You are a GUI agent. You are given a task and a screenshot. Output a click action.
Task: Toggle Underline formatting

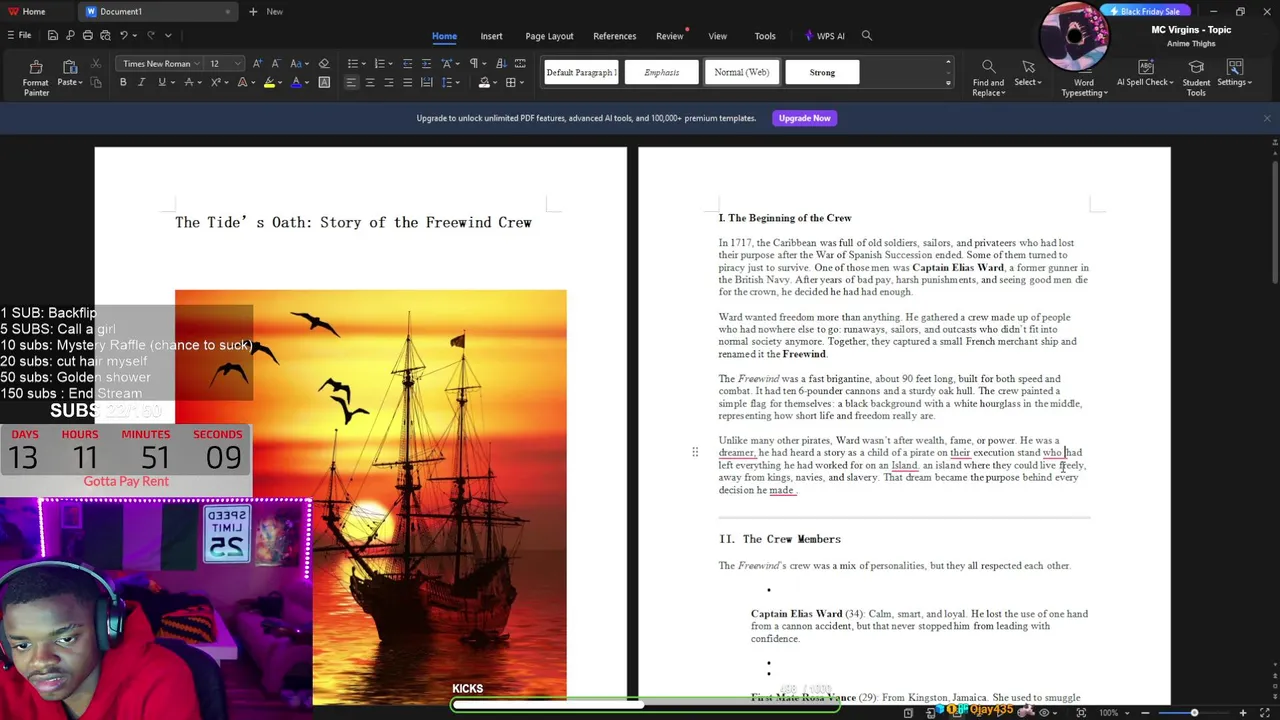(x=161, y=82)
